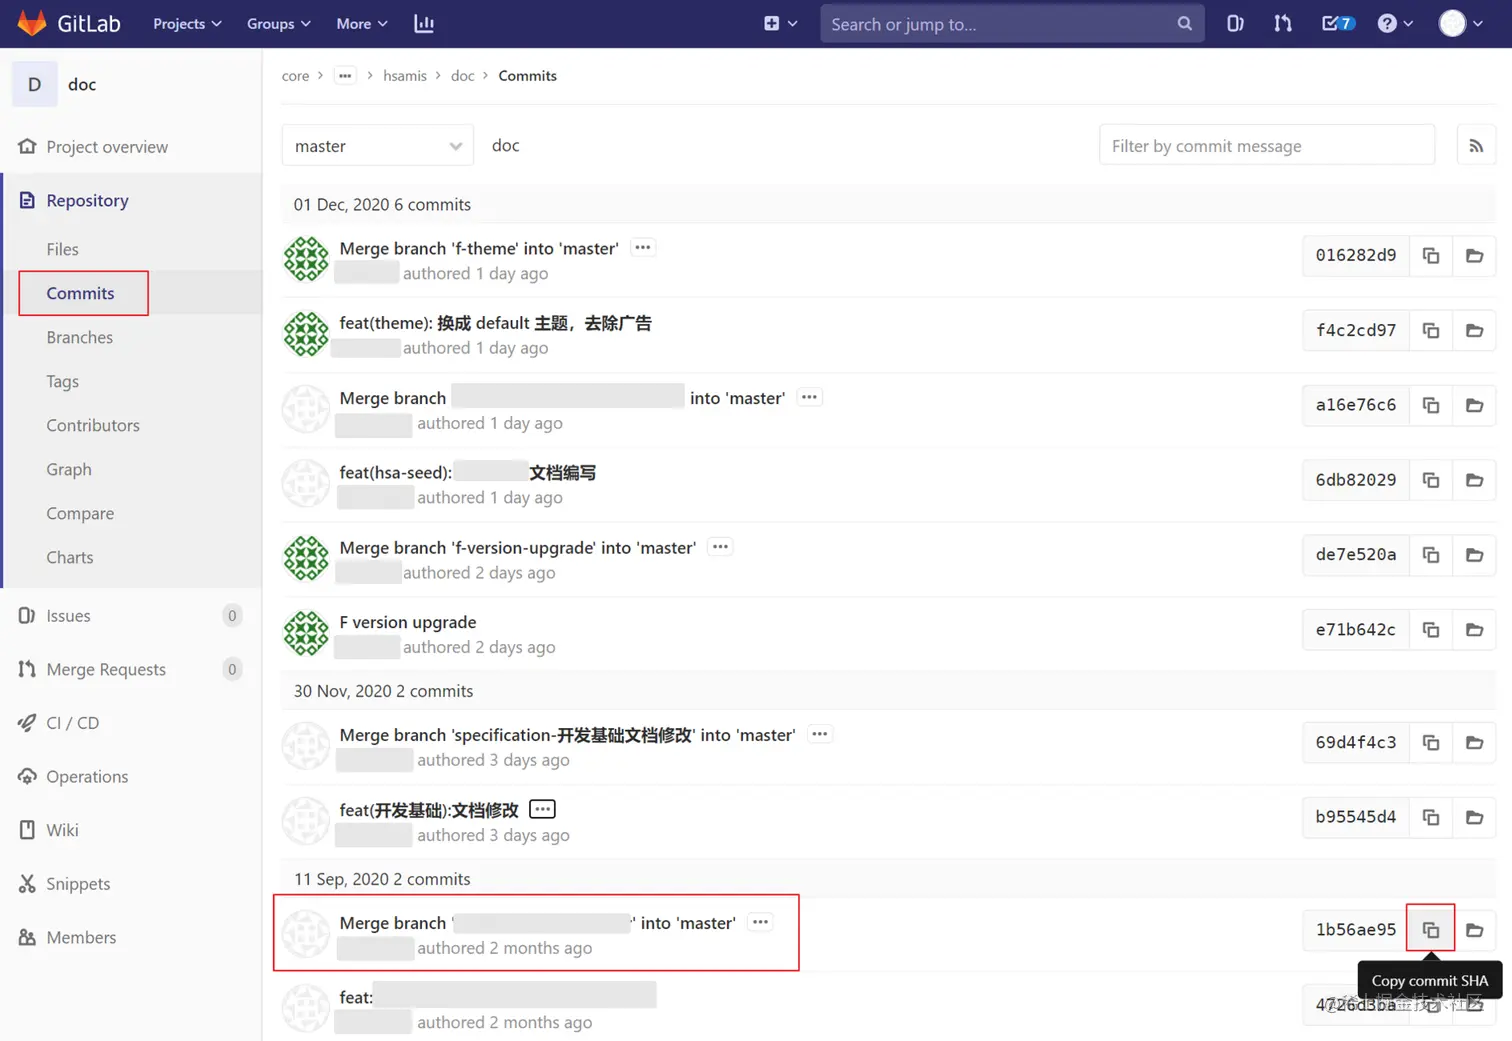
Task: Open Tags in the sidebar
Action: point(62,382)
